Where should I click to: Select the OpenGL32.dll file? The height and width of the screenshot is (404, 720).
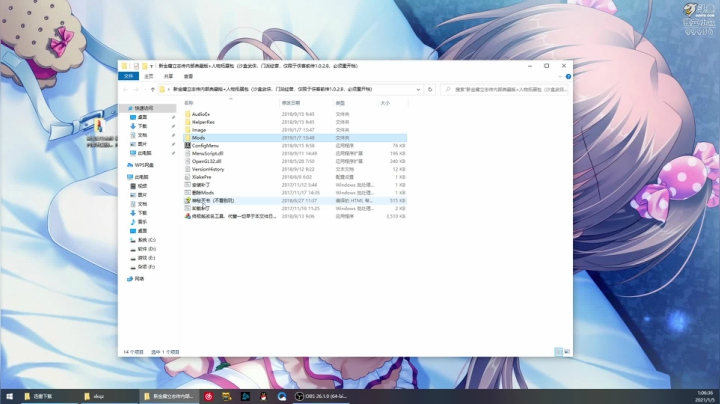pos(206,161)
